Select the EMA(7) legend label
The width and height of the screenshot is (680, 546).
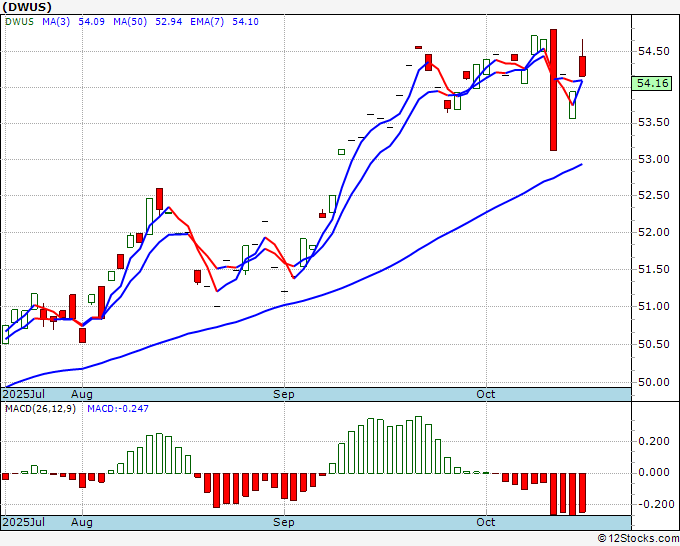coord(207,22)
